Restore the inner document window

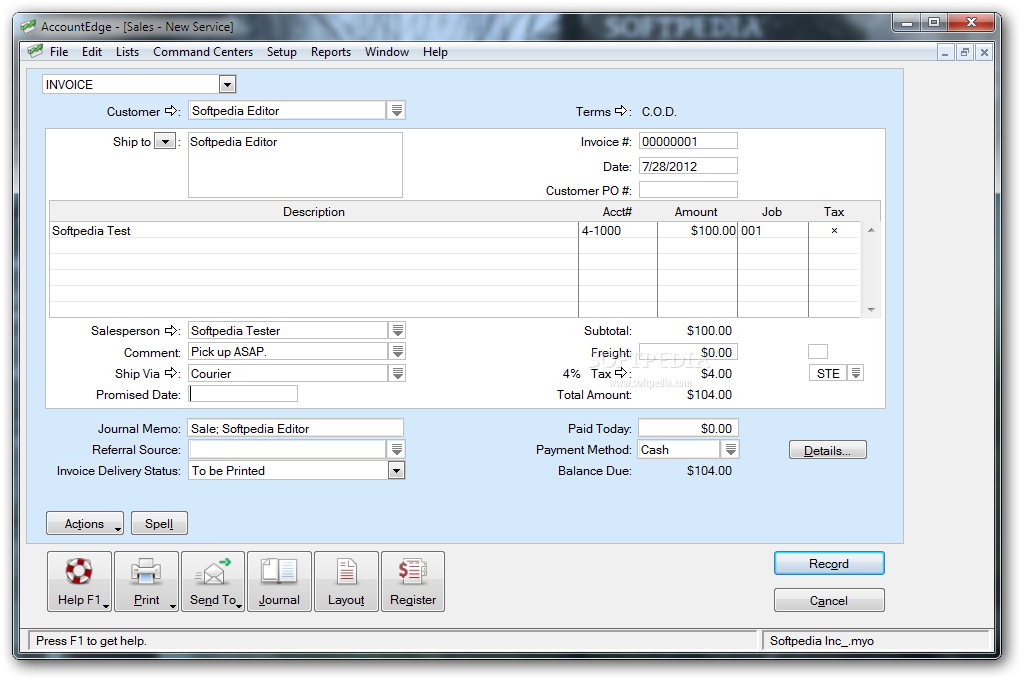pyautogui.click(x=965, y=52)
